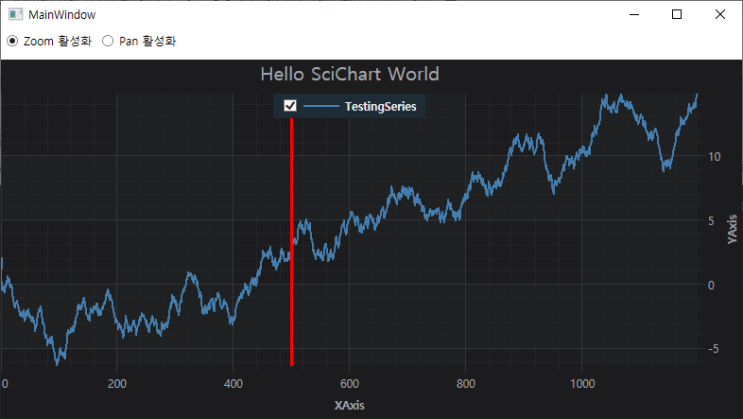Viewport: 743px width, 419px height.
Task: Click the Y-axis label 5
Action: [711, 220]
